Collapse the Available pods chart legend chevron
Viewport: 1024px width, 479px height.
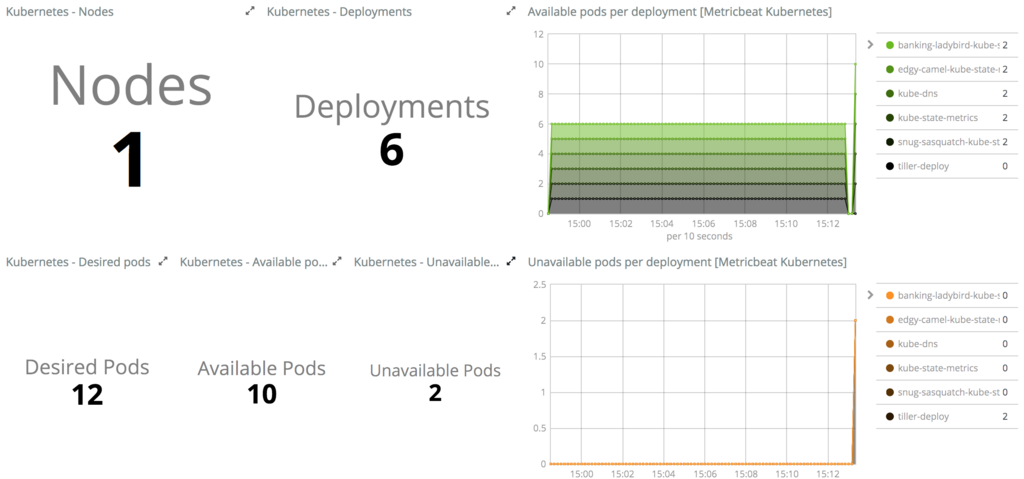(870, 45)
